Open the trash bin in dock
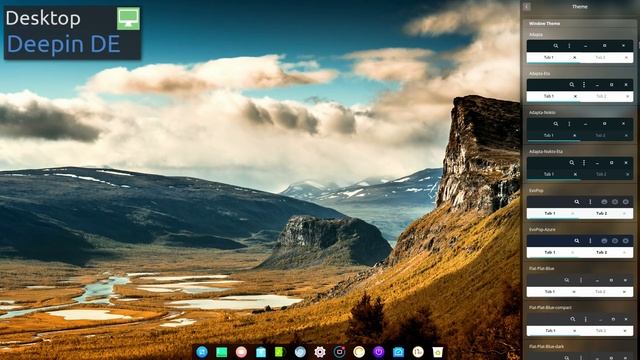Image resolution: width=640 pixels, height=360 pixels. pyautogui.click(x=438, y=352)
